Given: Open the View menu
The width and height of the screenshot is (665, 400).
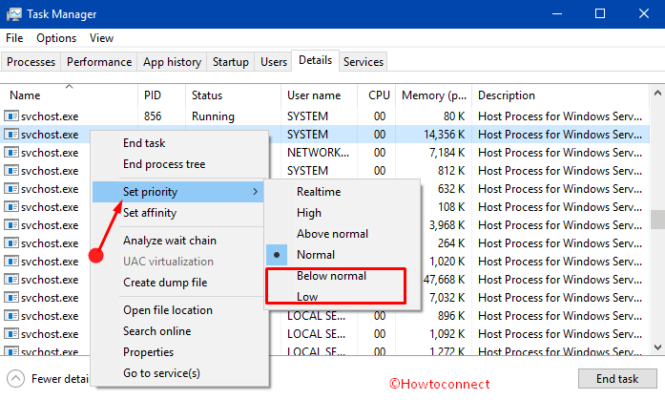Looking at the screenshot, I should (101, 38).
